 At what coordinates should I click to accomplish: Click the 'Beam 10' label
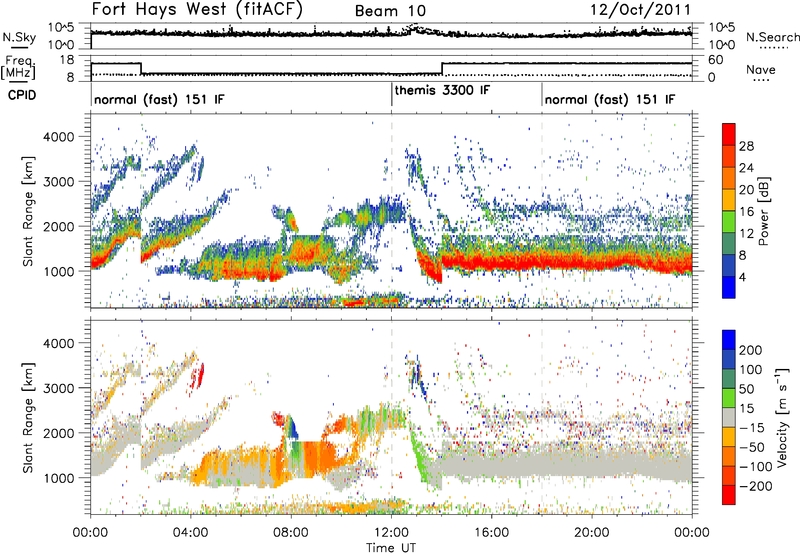(x=390, y=11)
